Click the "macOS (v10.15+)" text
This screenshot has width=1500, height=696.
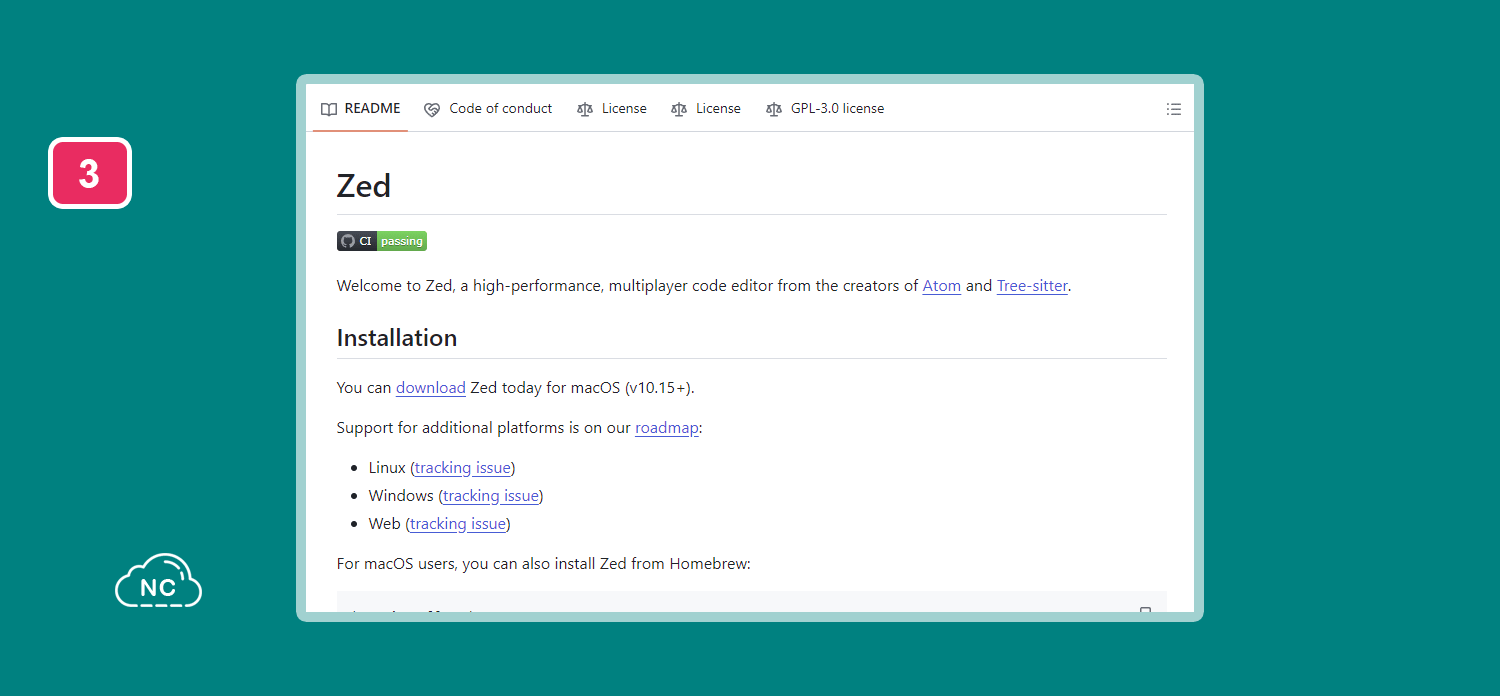(x=632, y=388)
